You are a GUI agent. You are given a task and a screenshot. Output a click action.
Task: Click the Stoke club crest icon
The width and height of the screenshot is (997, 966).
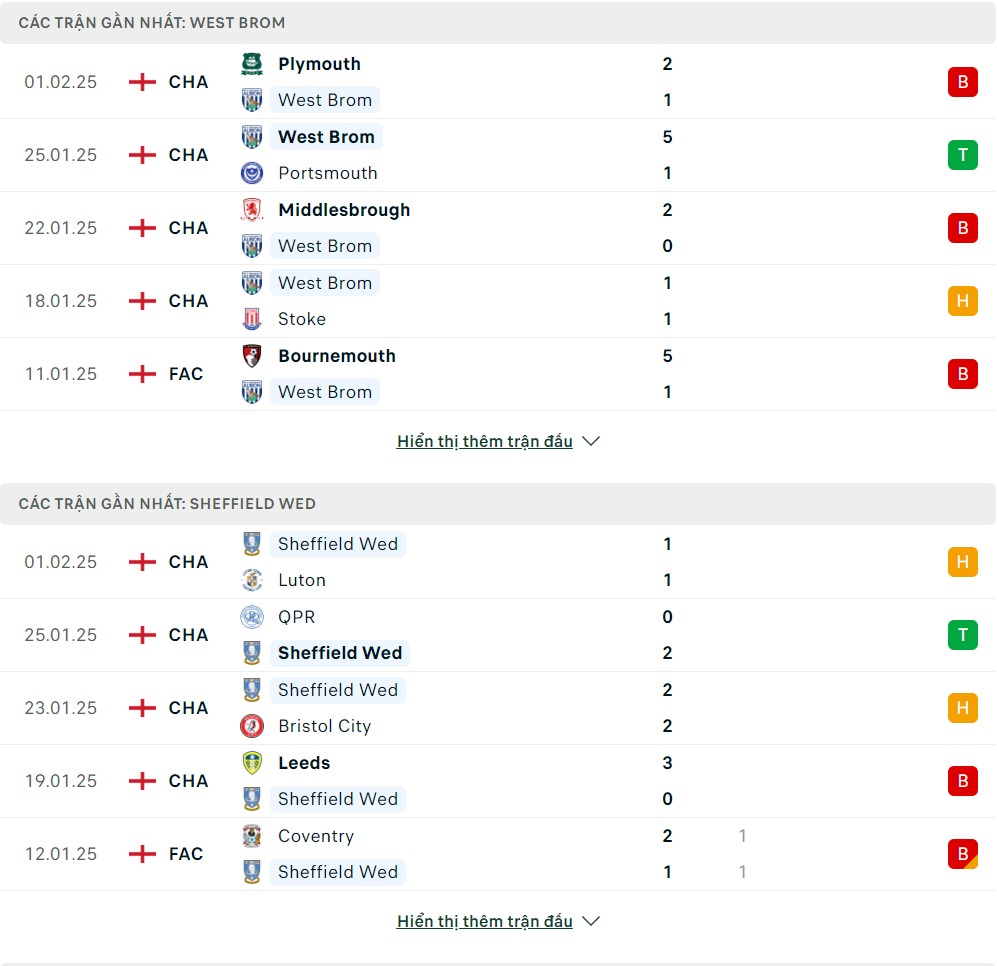(x=252, y=319)
